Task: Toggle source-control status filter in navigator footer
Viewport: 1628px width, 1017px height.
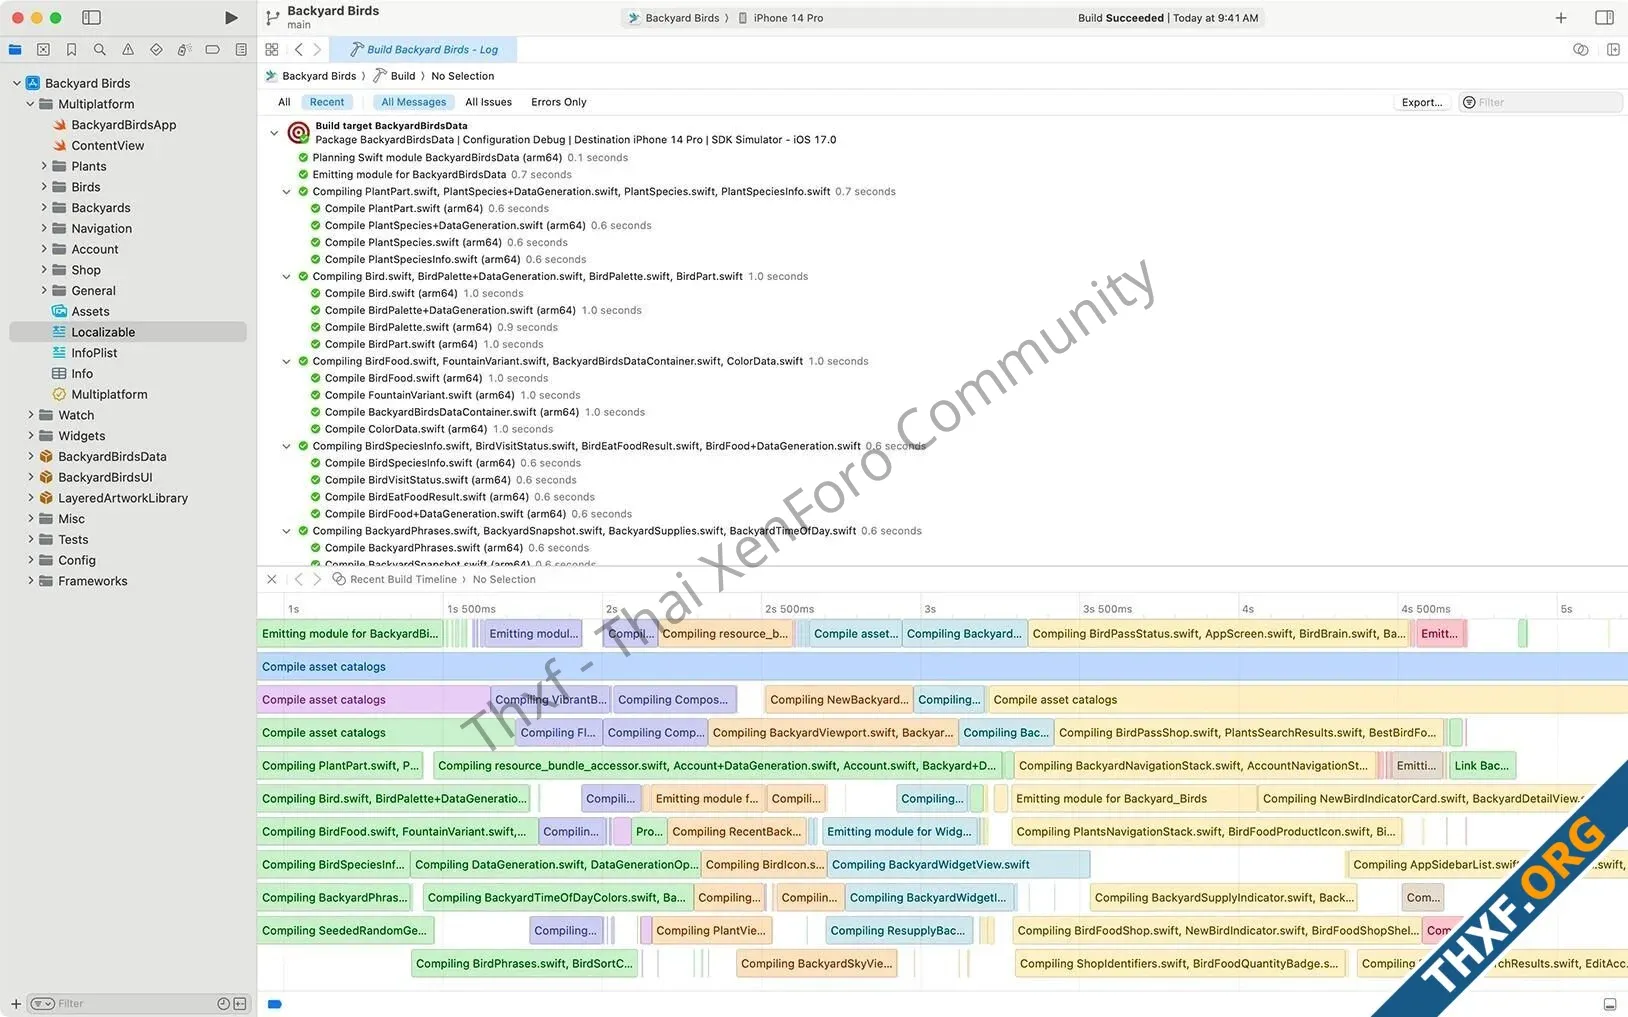Action: (x=240, y=1003)
